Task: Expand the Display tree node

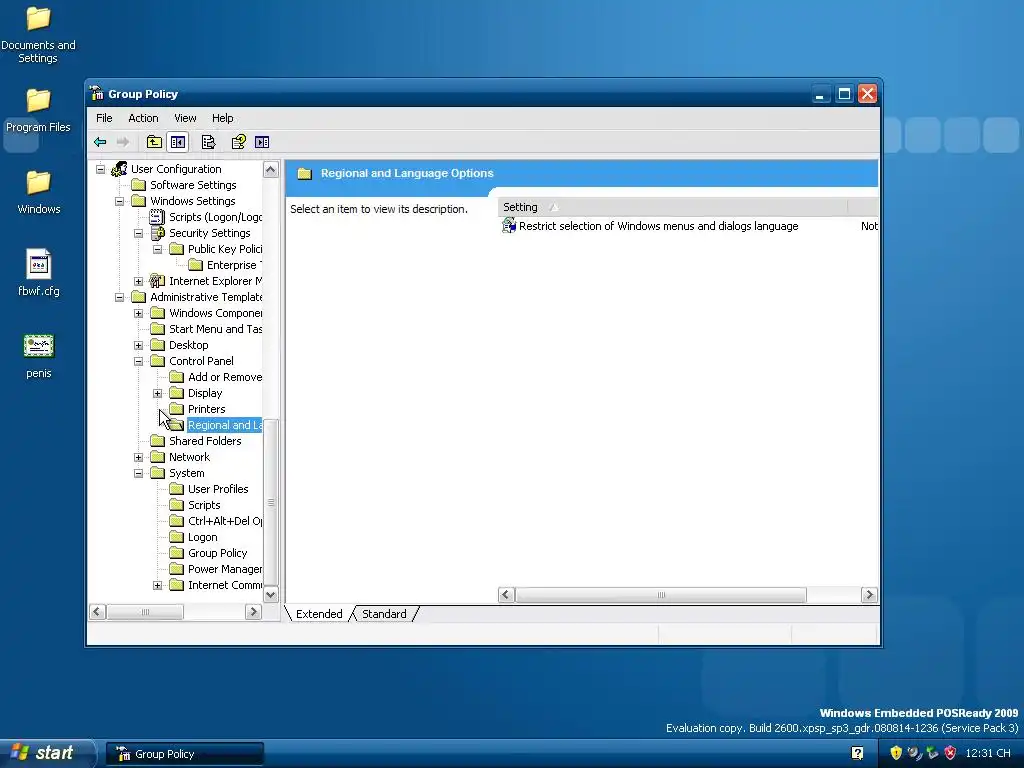Action: (x=157, y=393)
